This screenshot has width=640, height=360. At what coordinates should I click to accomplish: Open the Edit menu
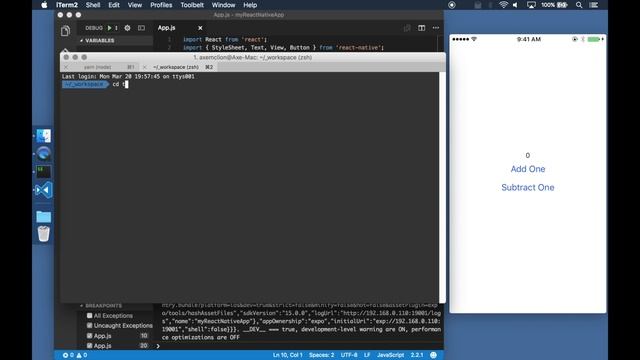click(114, 5)
